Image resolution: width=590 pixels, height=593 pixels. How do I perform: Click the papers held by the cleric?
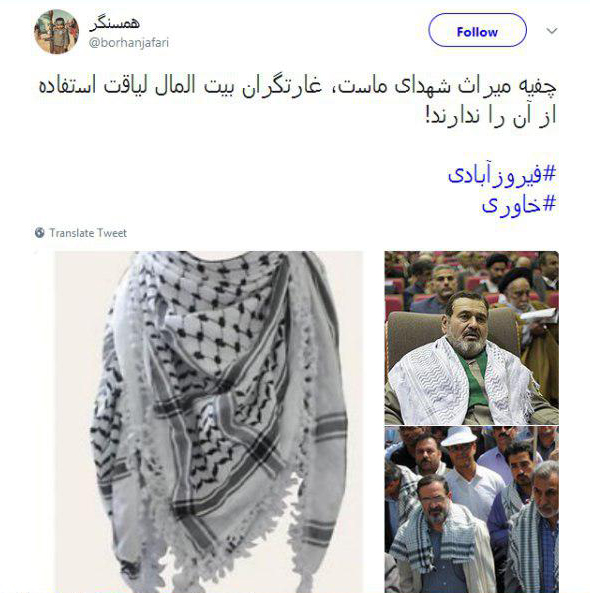pos(539,316)
